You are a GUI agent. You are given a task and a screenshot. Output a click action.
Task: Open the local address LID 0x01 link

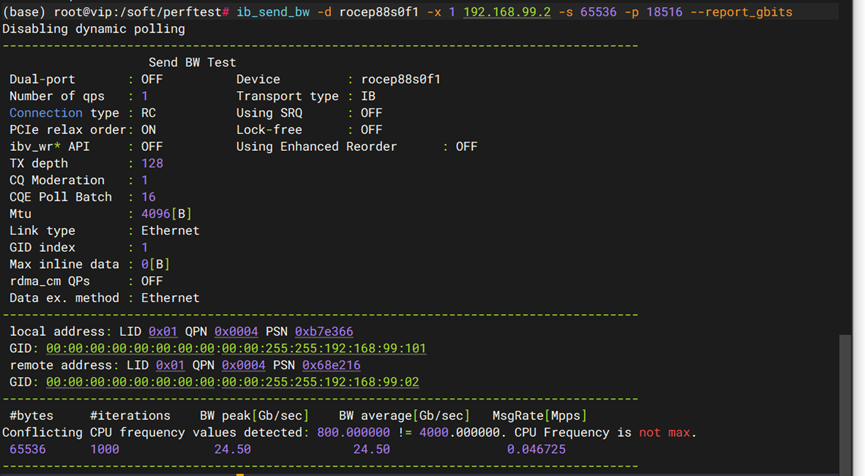click(x=161, y=331)
